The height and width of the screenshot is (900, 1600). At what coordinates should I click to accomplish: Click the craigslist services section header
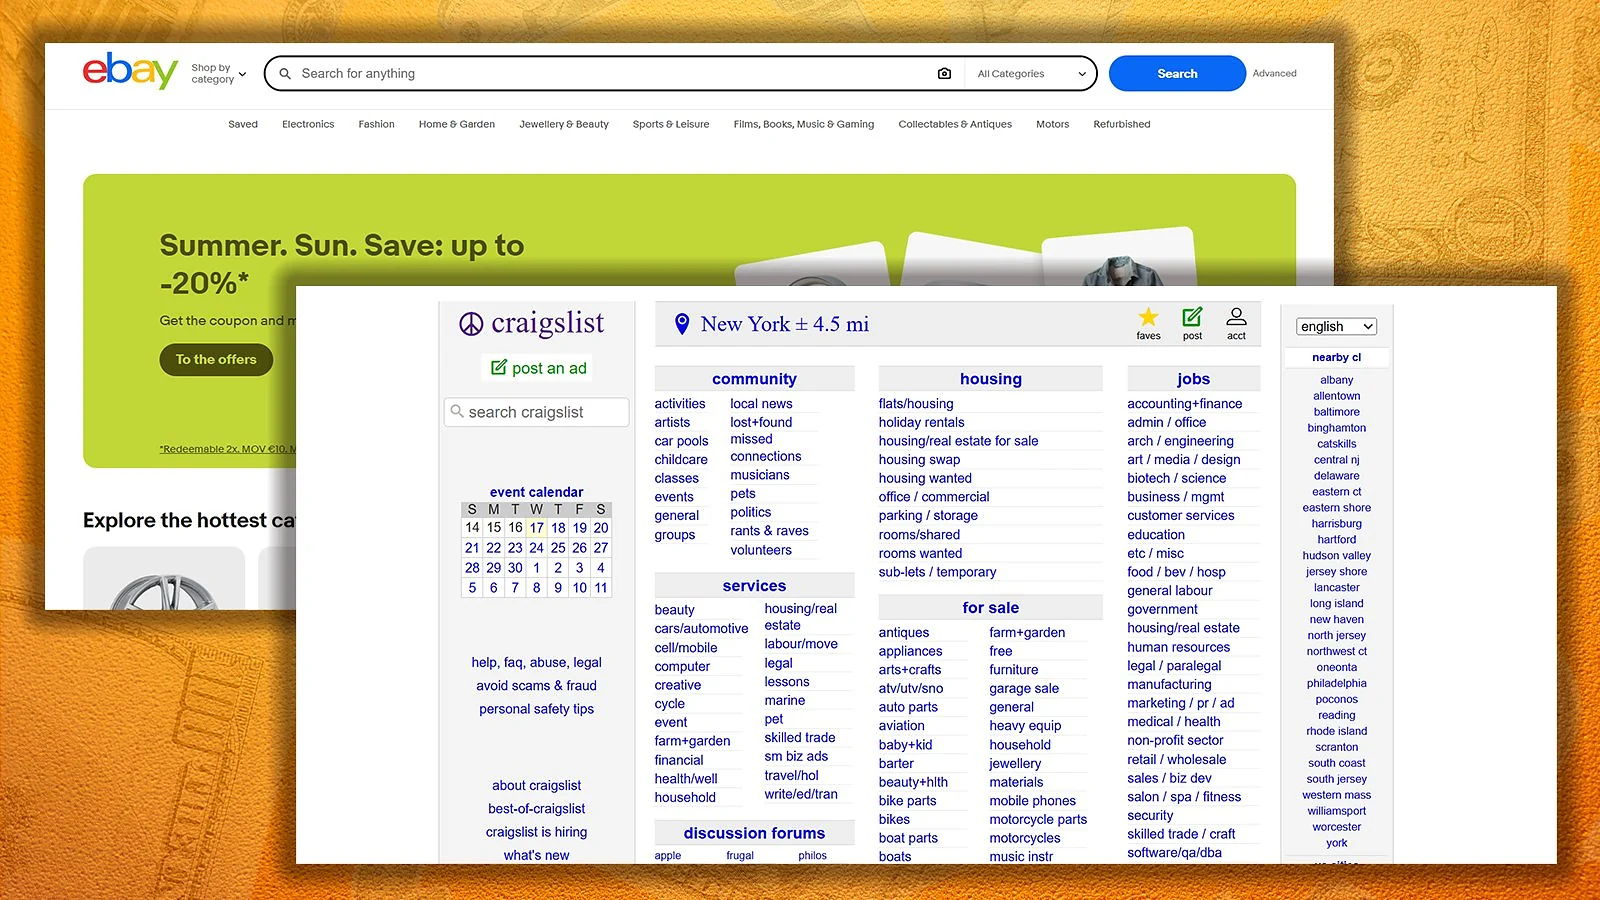tap(754, 586)
